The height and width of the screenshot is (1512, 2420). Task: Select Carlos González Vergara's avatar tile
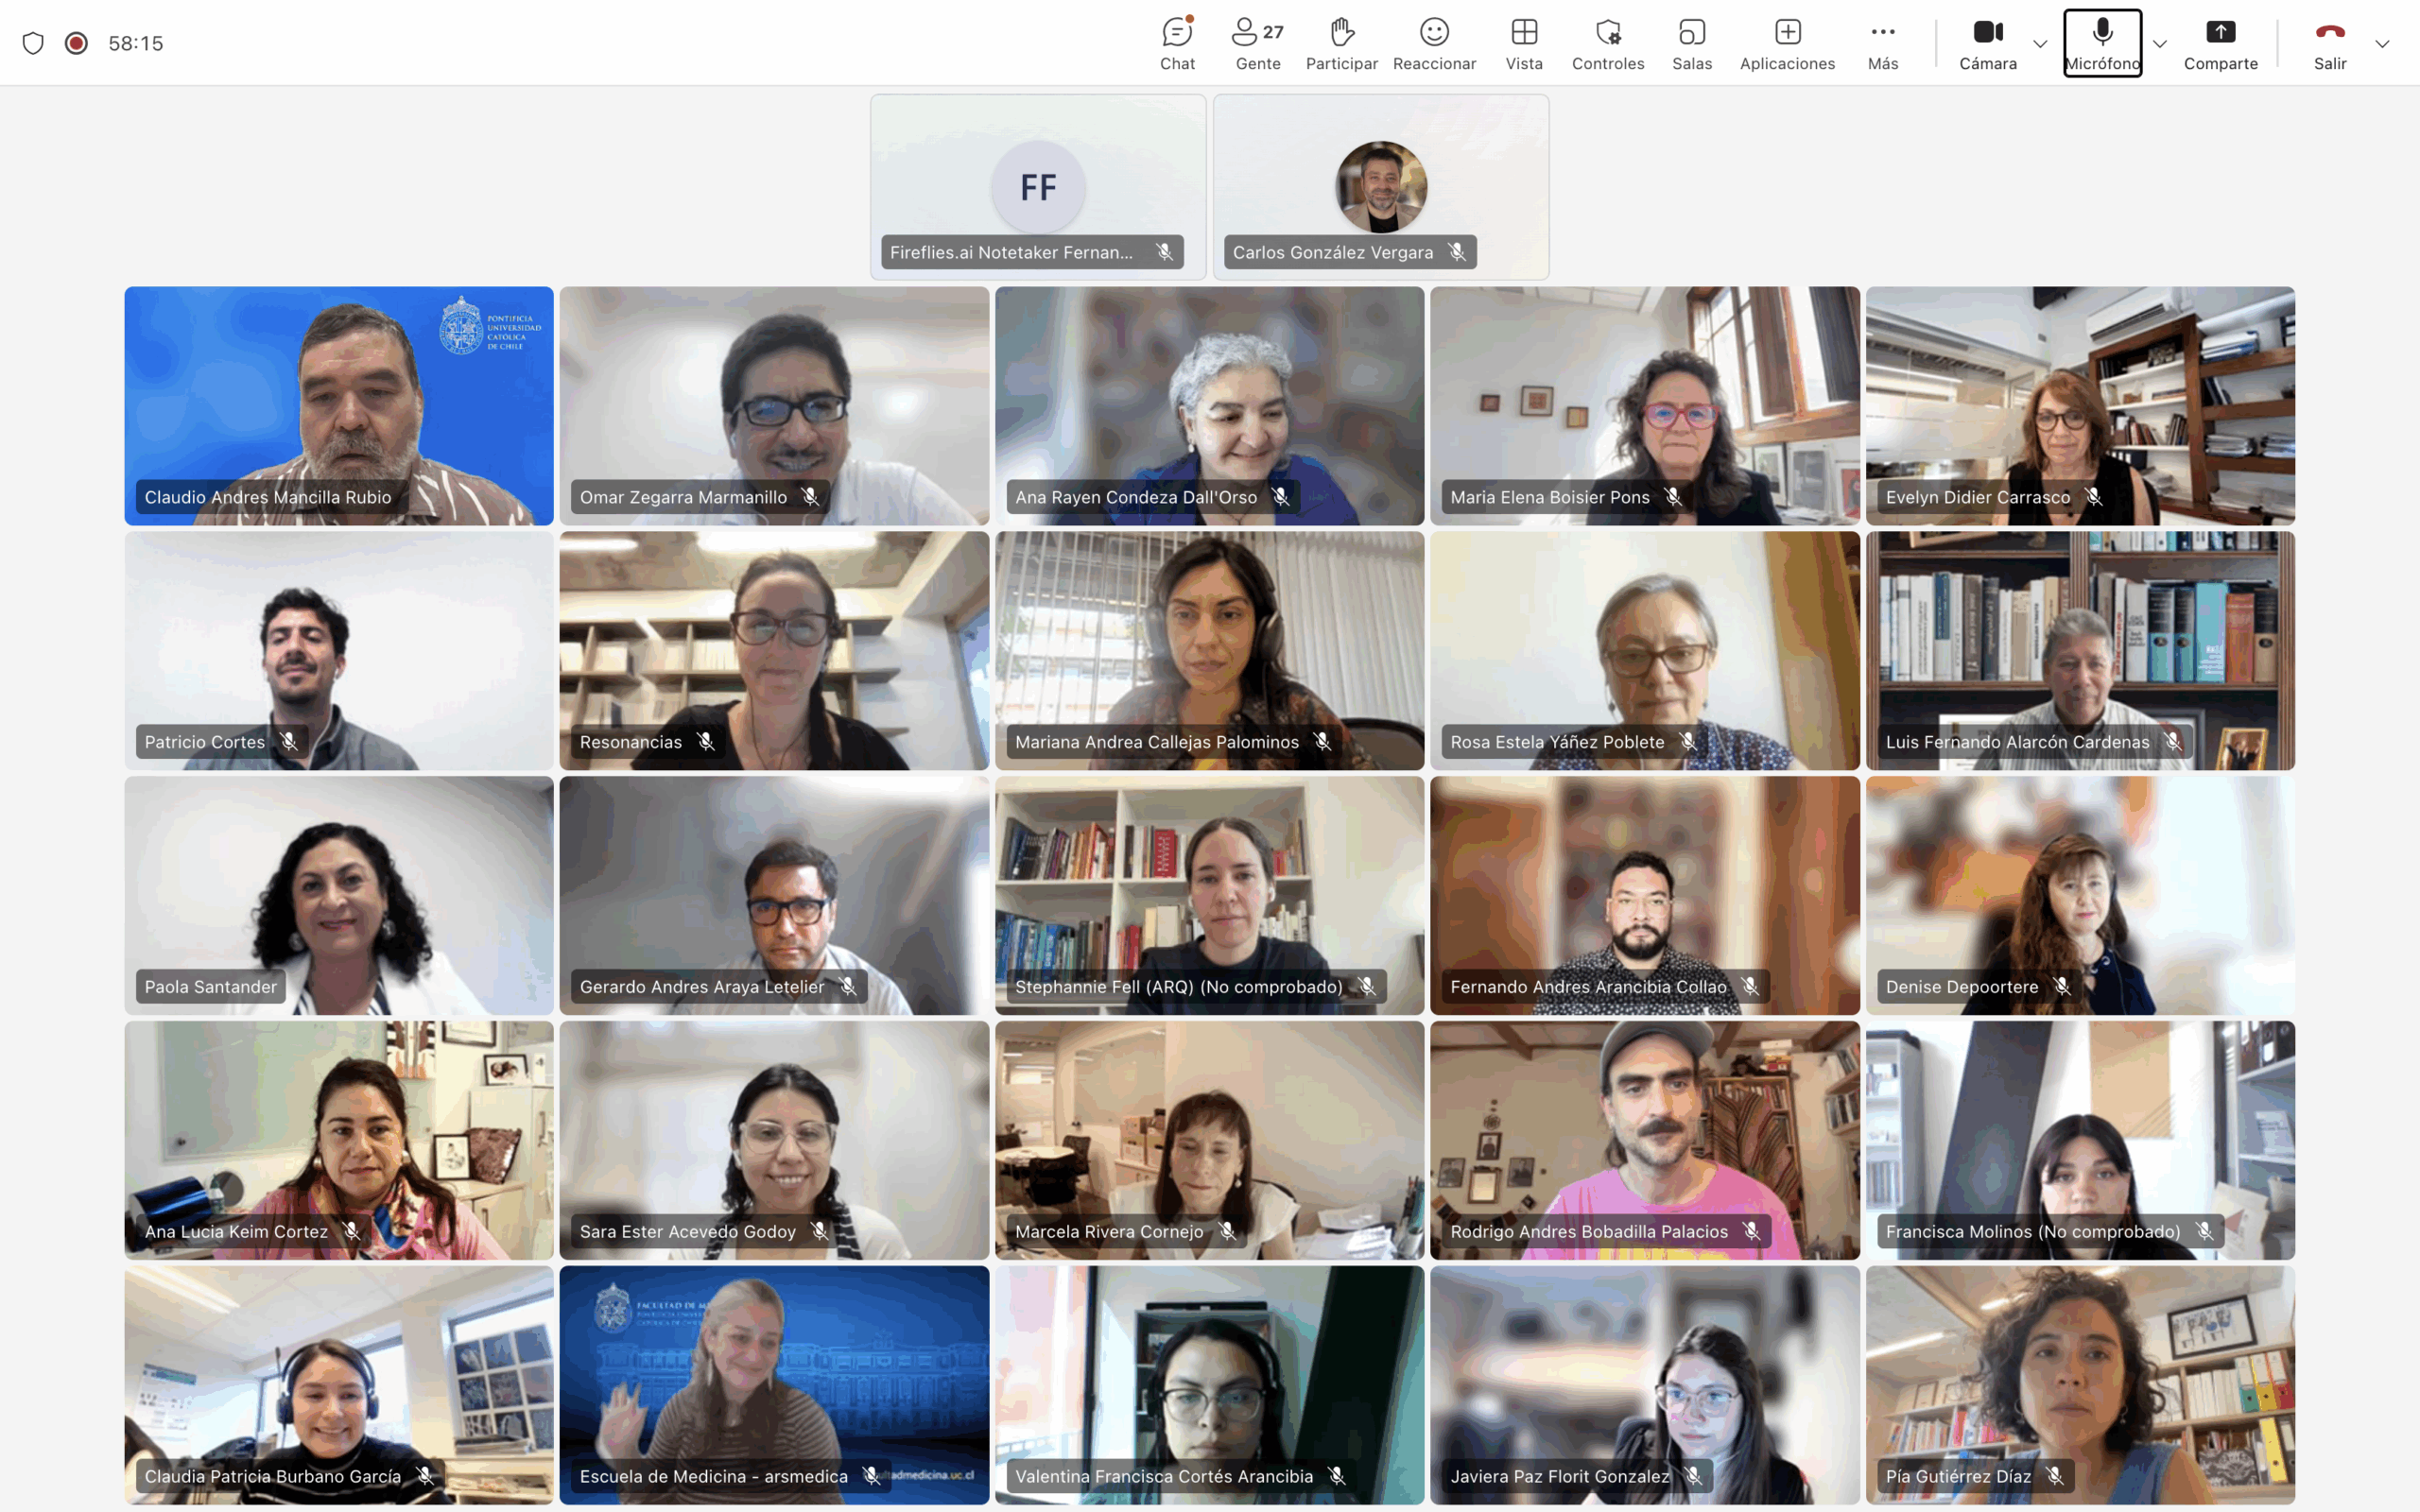pyautogui.click(x=1380, y=187)
